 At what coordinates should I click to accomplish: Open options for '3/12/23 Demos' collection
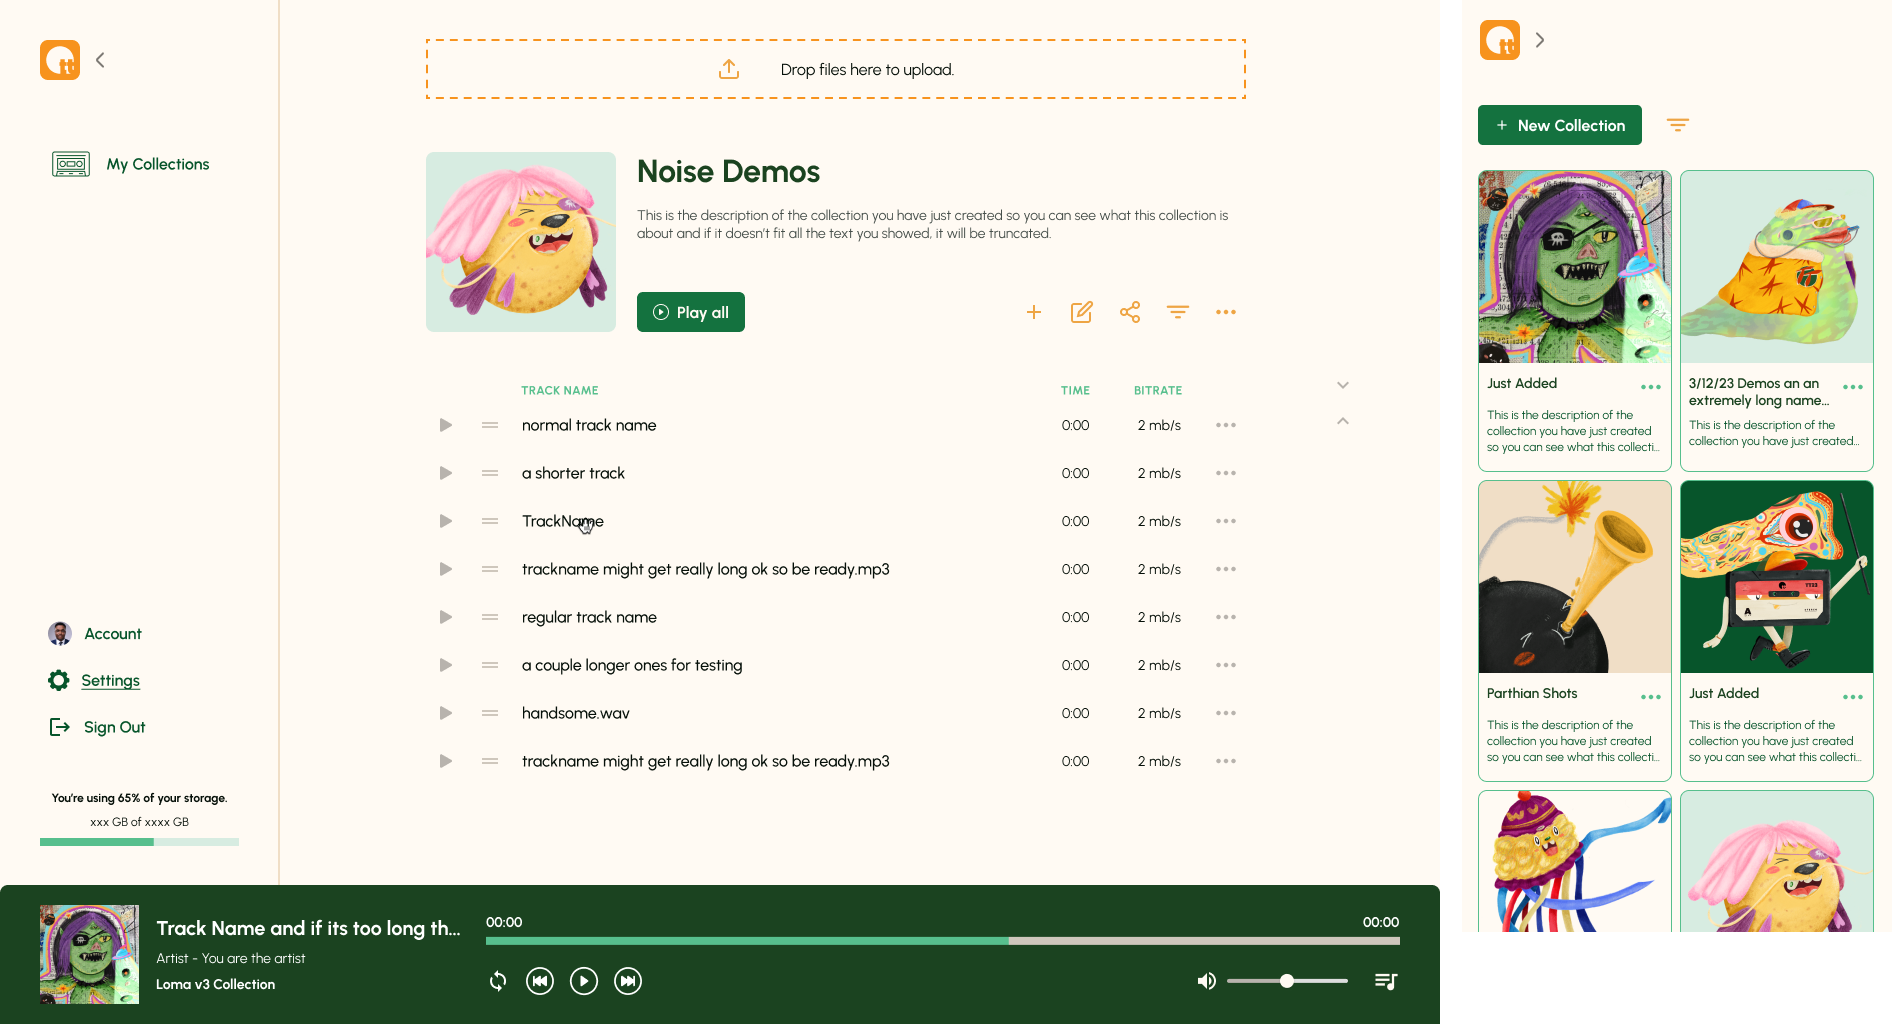tap(1853, 387)
